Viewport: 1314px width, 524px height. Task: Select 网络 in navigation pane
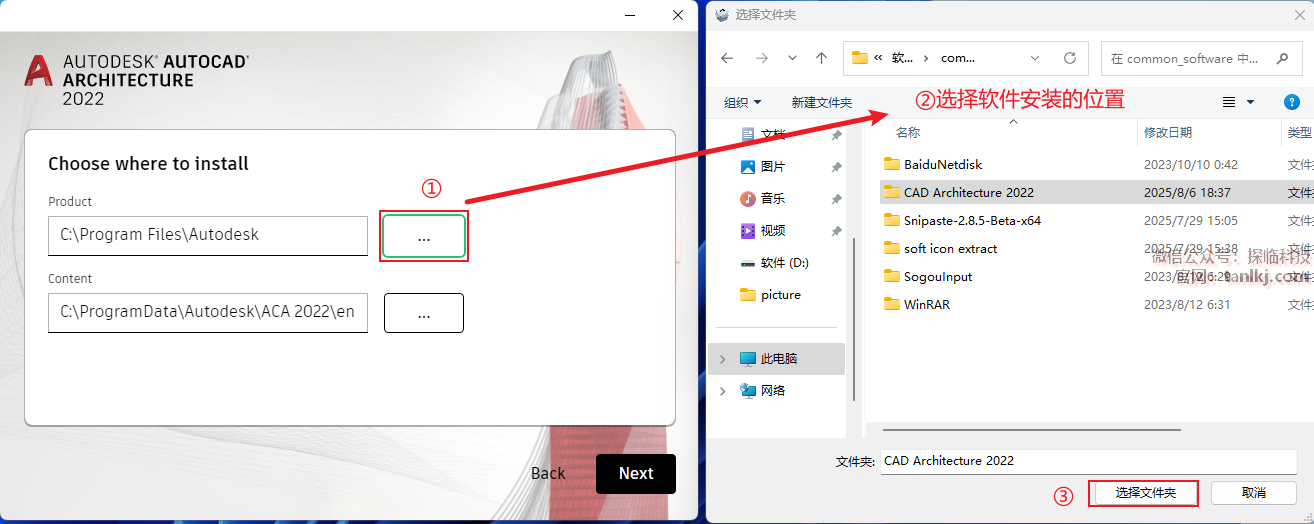(772, 390)
